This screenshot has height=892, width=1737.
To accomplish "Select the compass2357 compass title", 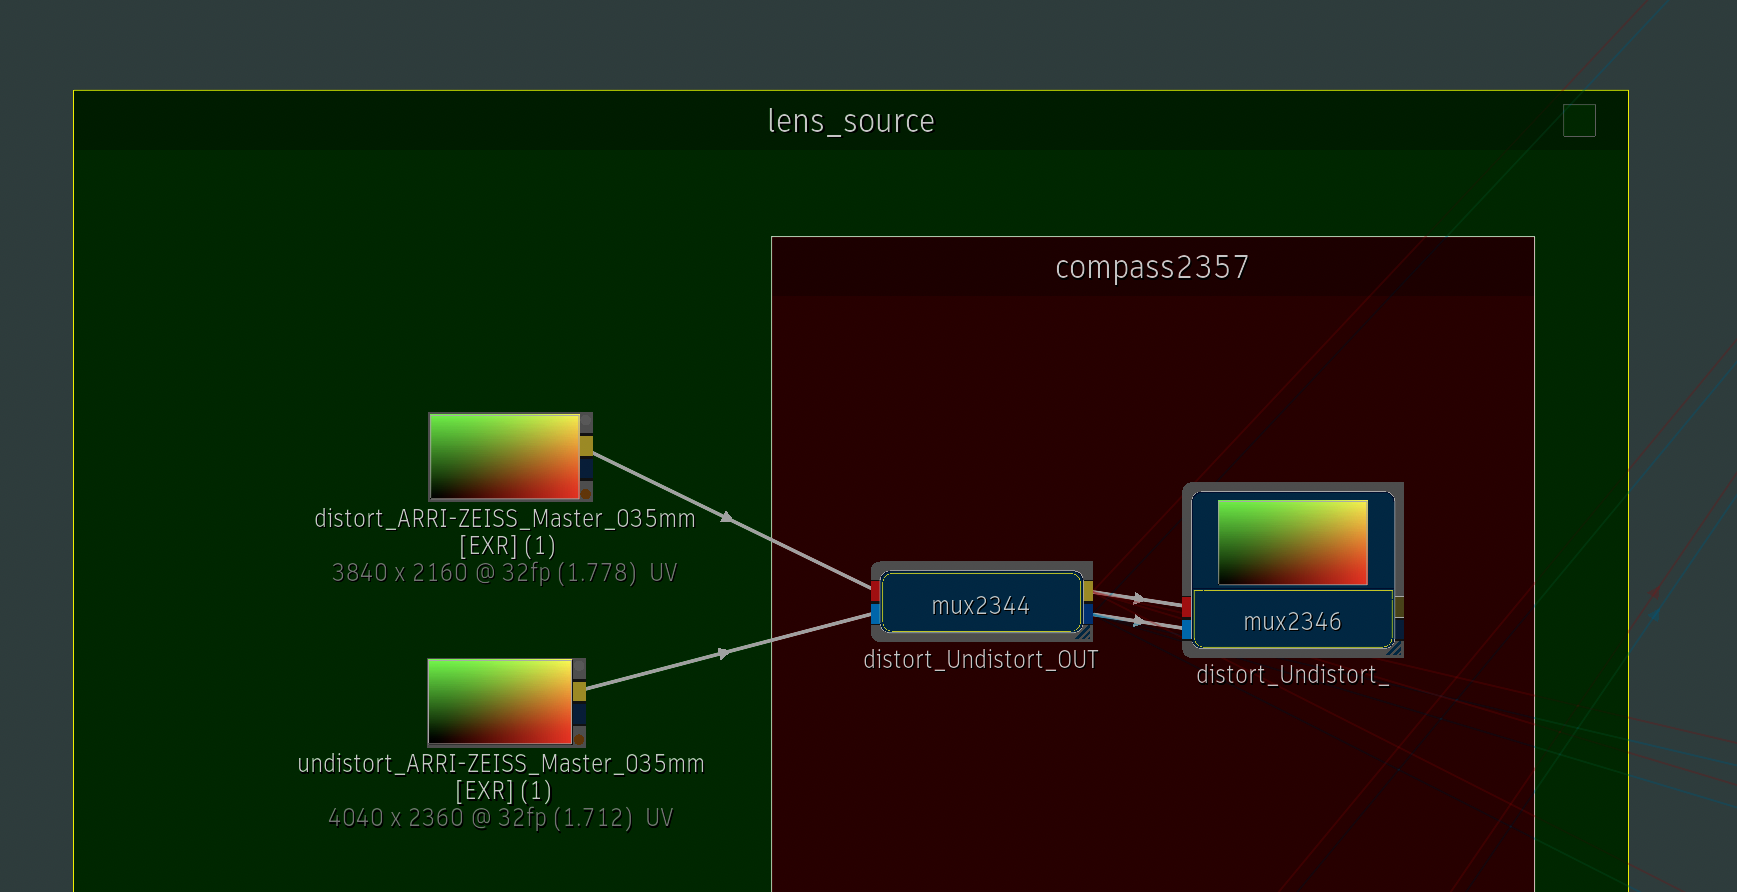I will coord(1152,267).
